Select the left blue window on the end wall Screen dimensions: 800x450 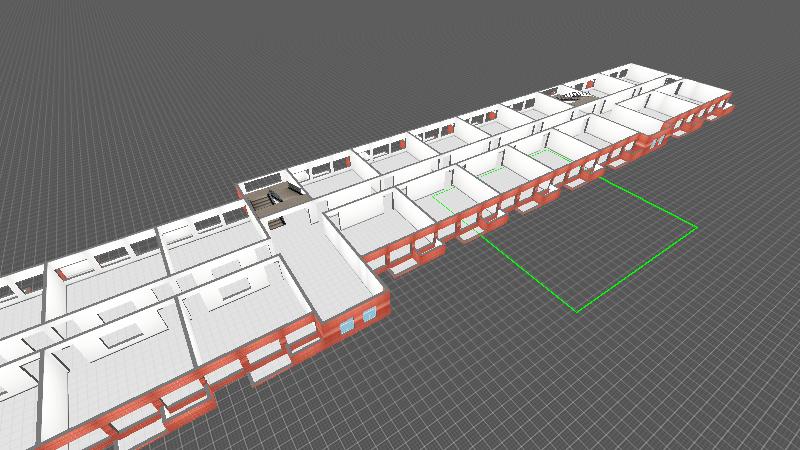tap(346, 327)
